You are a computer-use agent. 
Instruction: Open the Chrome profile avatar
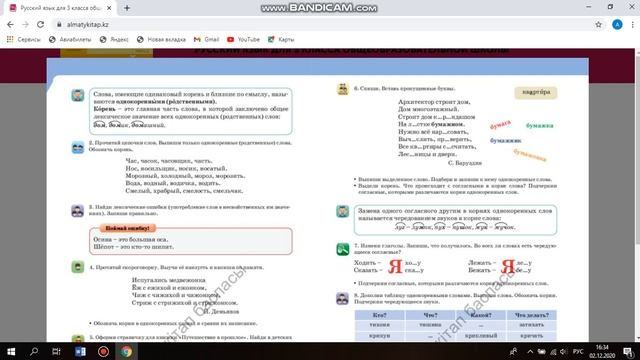click(x=617, y=24)
